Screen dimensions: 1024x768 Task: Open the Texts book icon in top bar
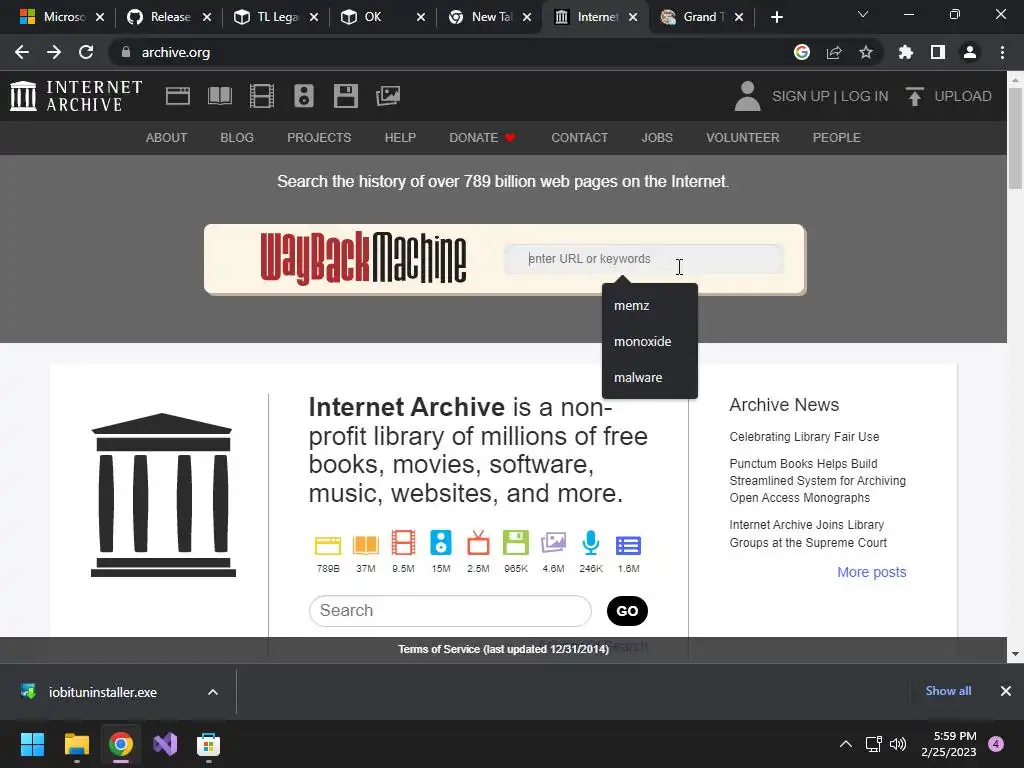click(x=219, y=96)
